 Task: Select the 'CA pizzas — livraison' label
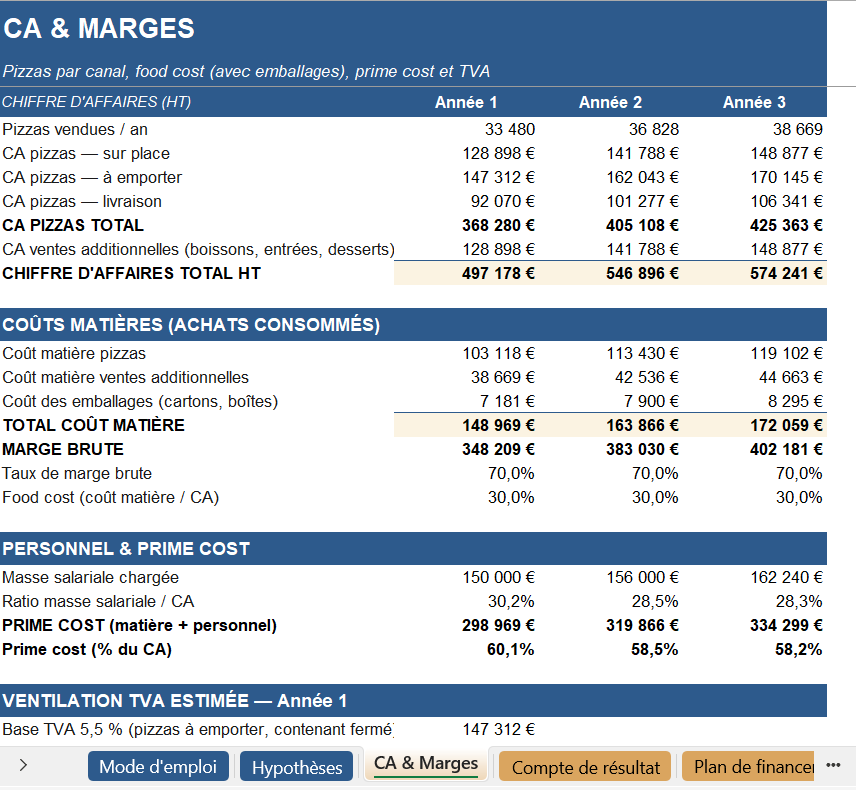tap(82, 201)
